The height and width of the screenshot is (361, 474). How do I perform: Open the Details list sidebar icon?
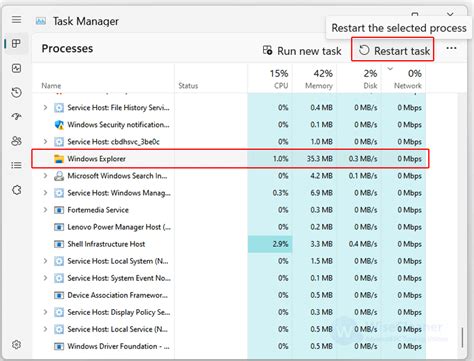(x=16, y=165)
